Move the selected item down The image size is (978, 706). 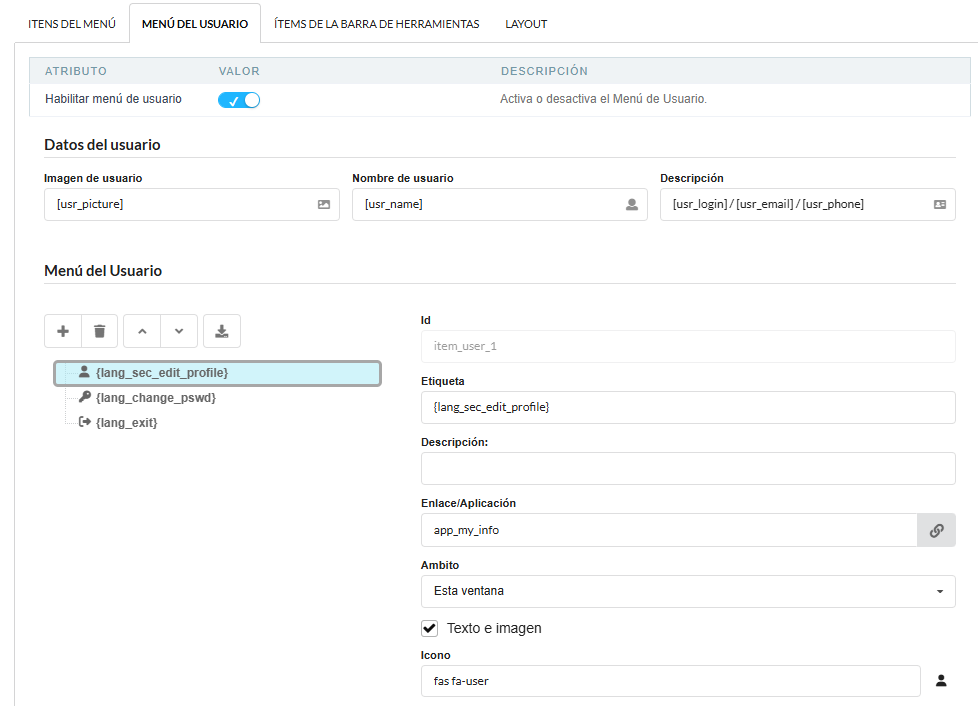(x=179, y=331)
